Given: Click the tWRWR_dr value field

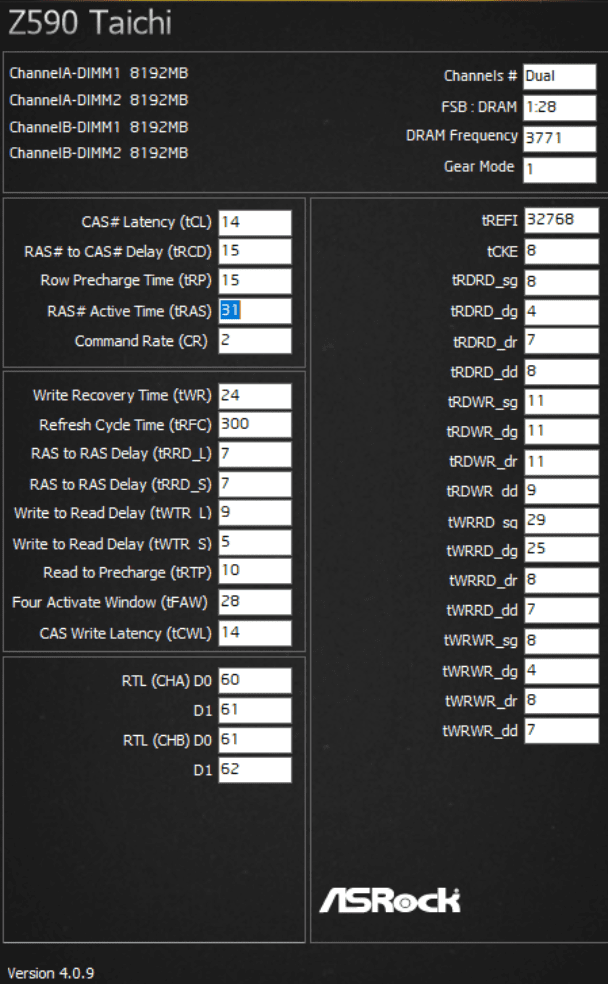Looking at the screenshot, I should point(562,701).
